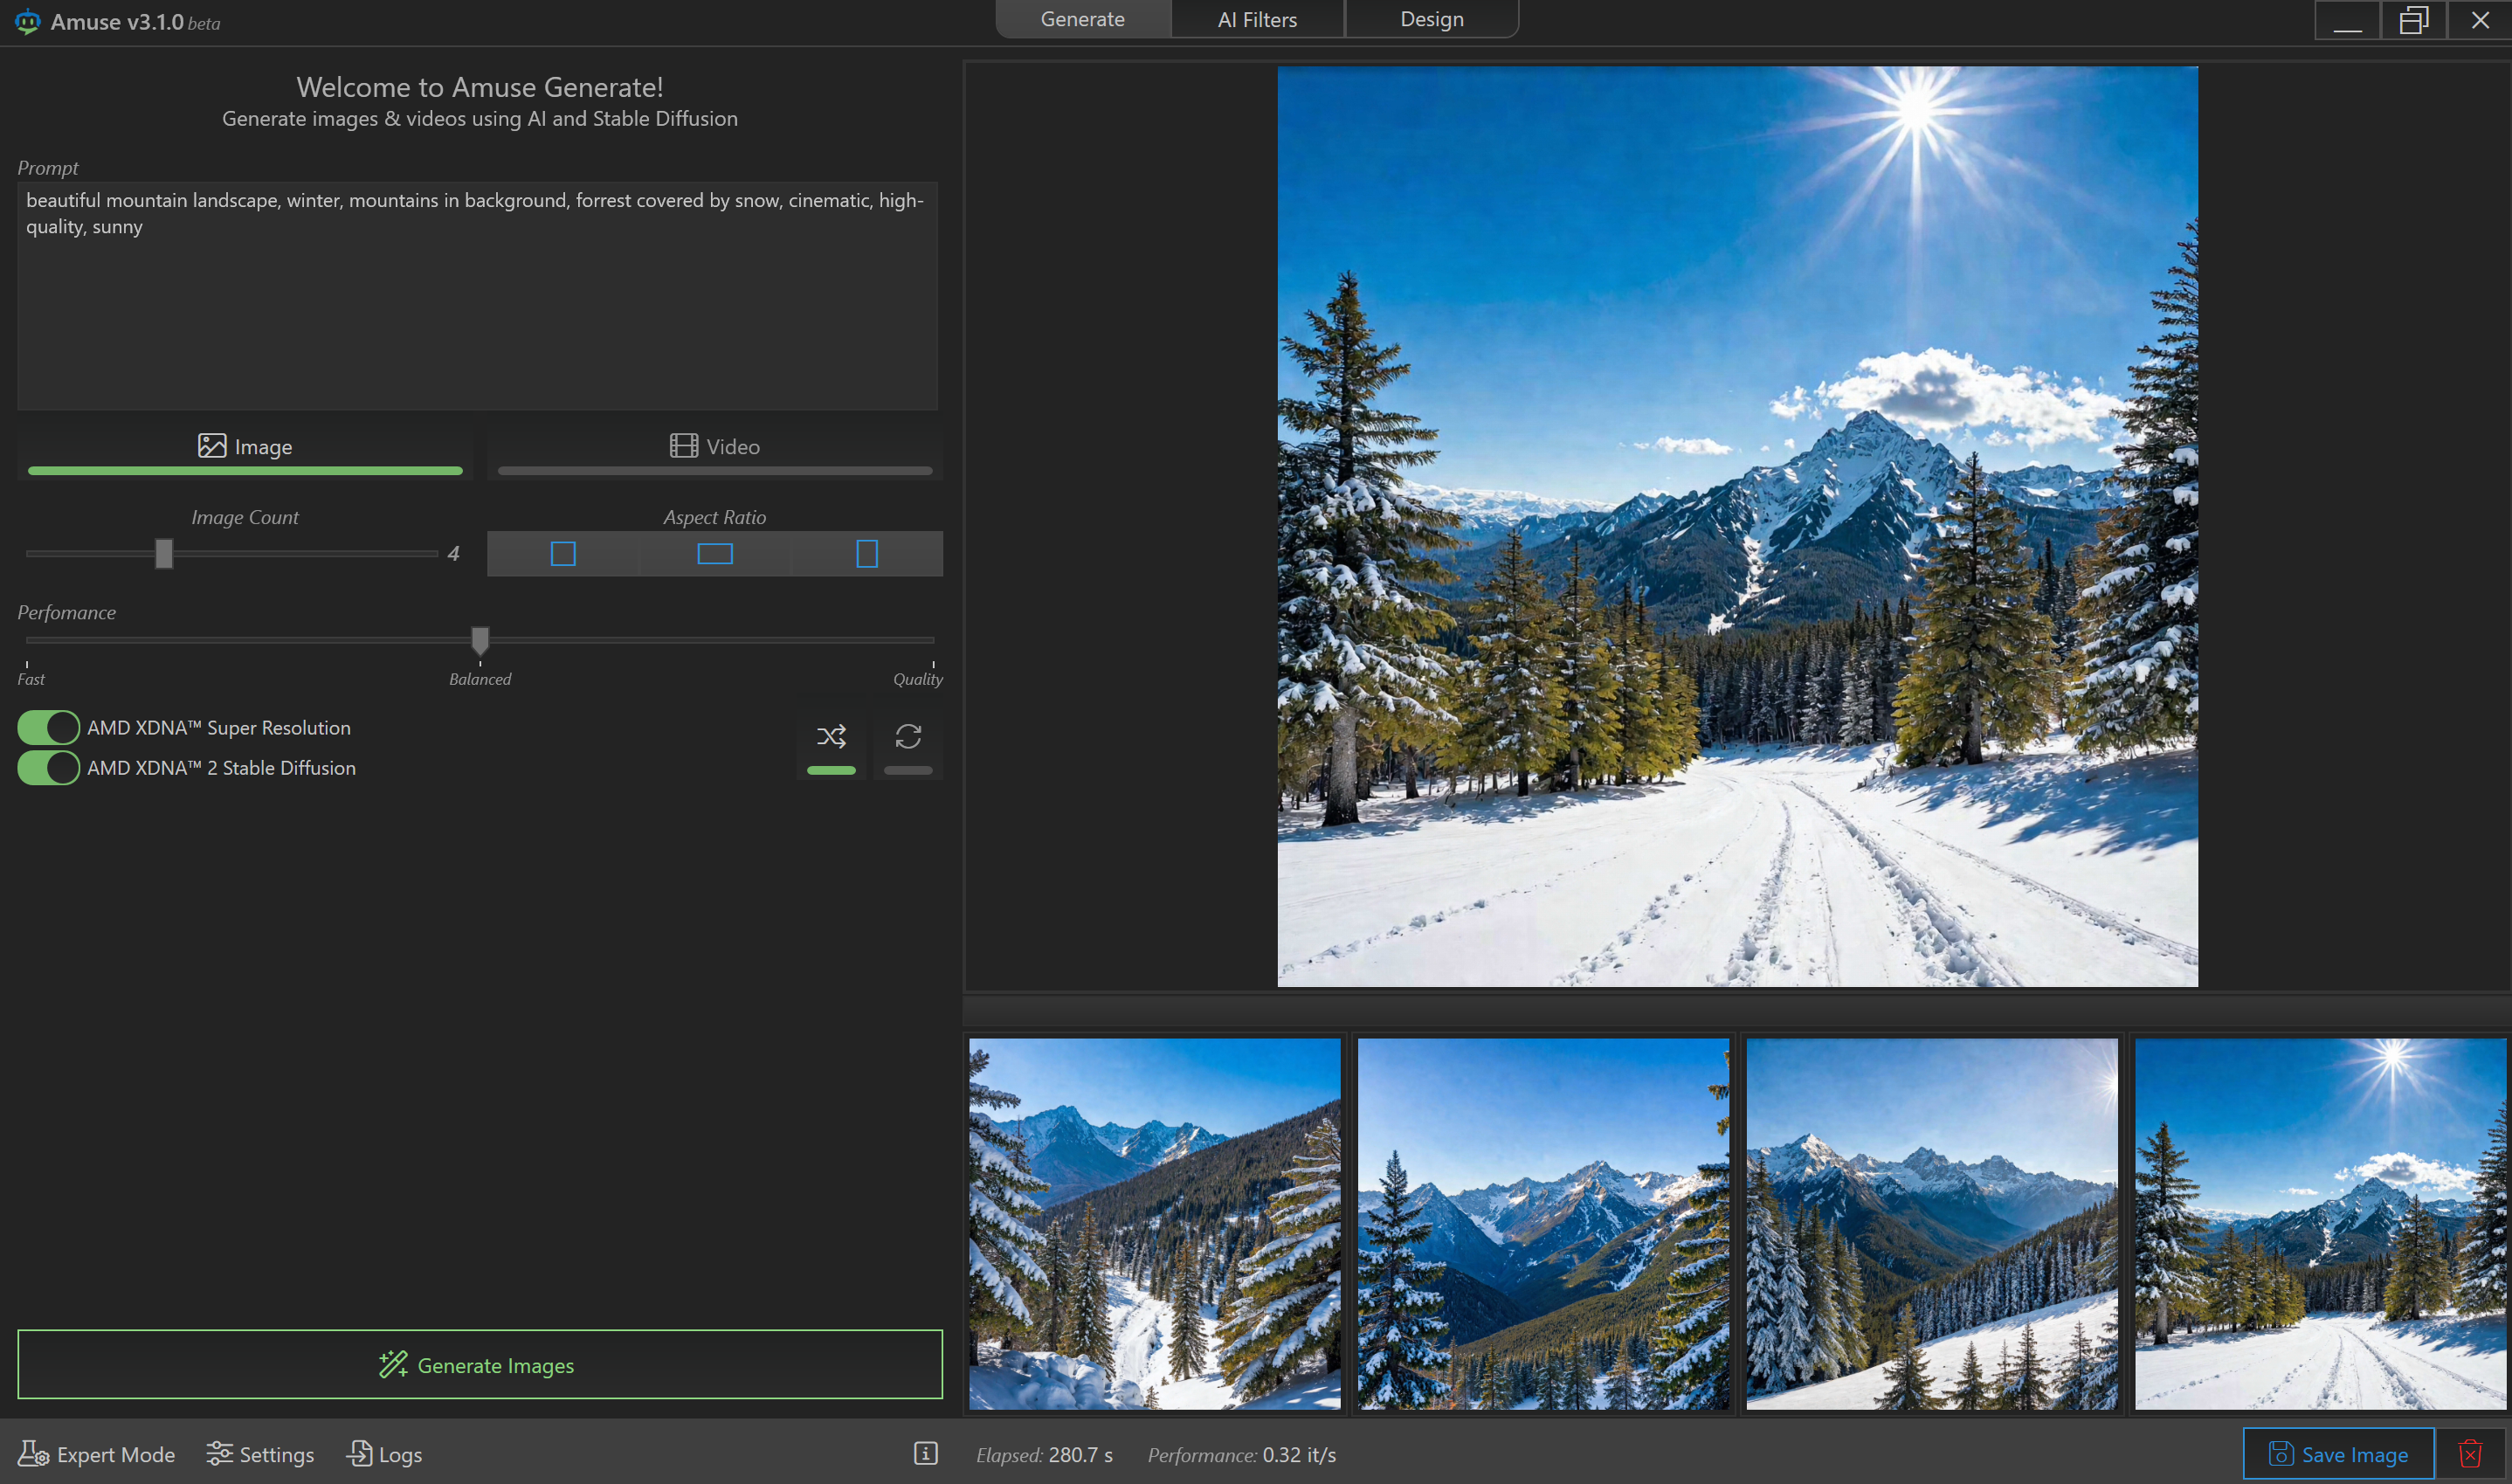Click the Performance slider Quality end
Viewport: 2512px width, 1484px height.
[931, 640]
